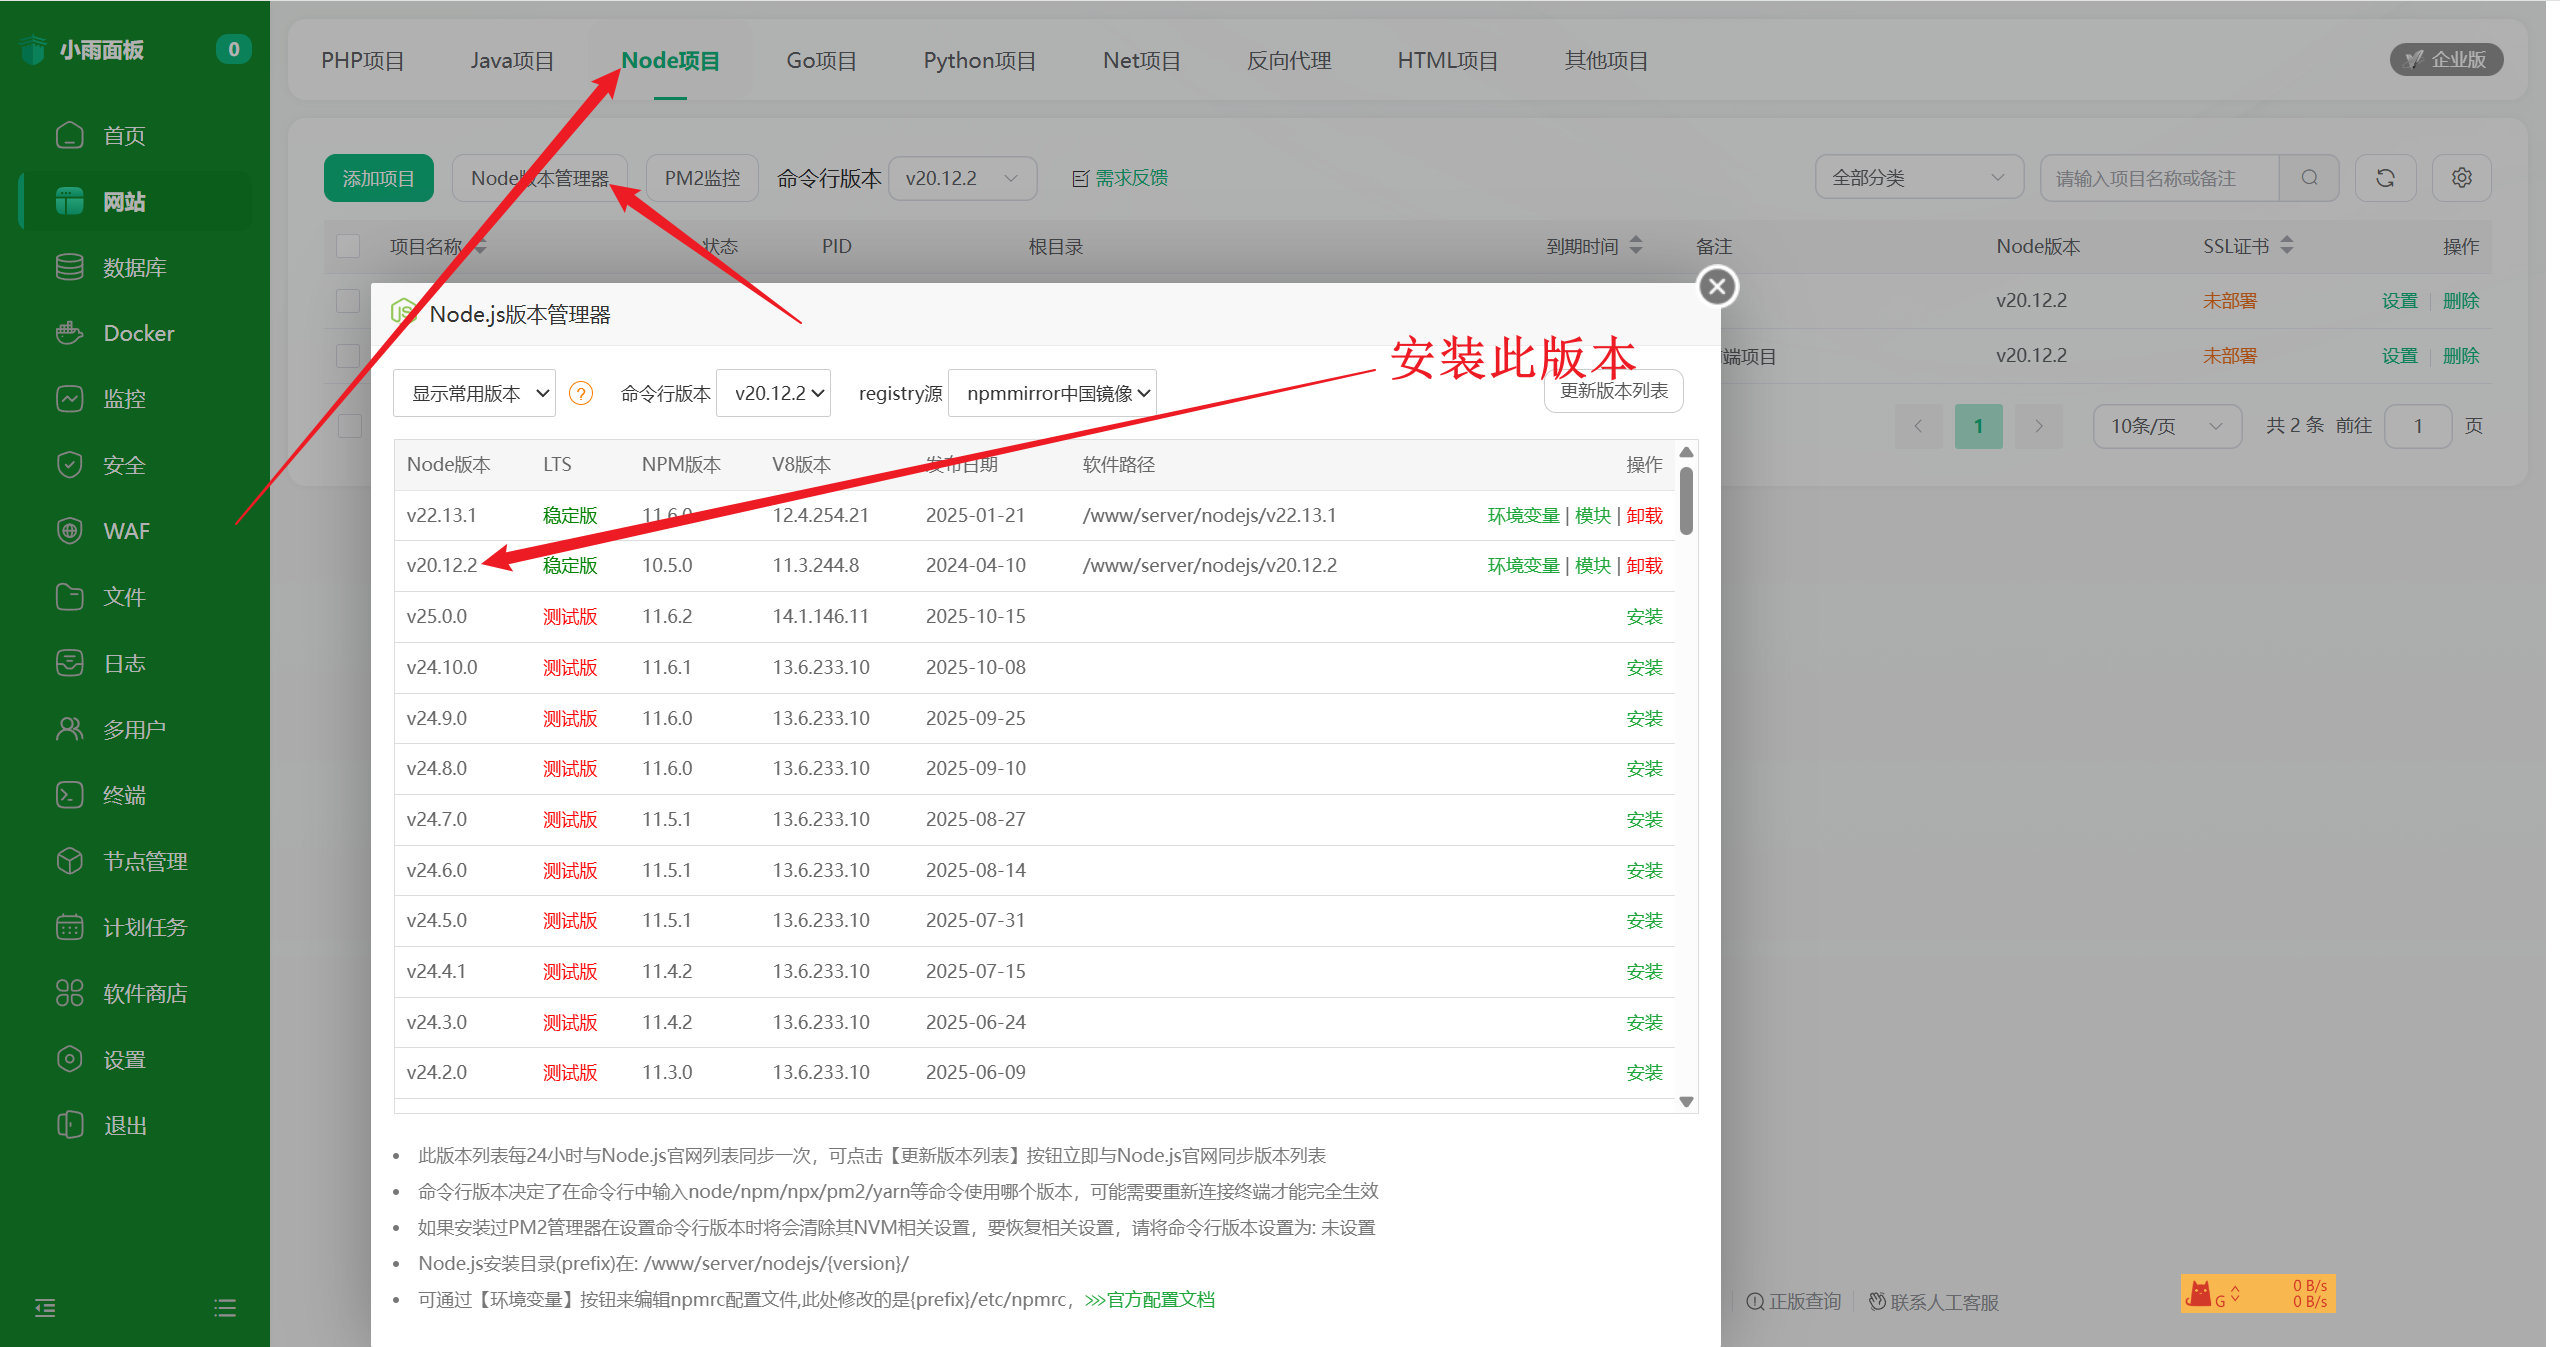
Task: Click the version list scrollbar down arrow
Action: (1686, 1102)
